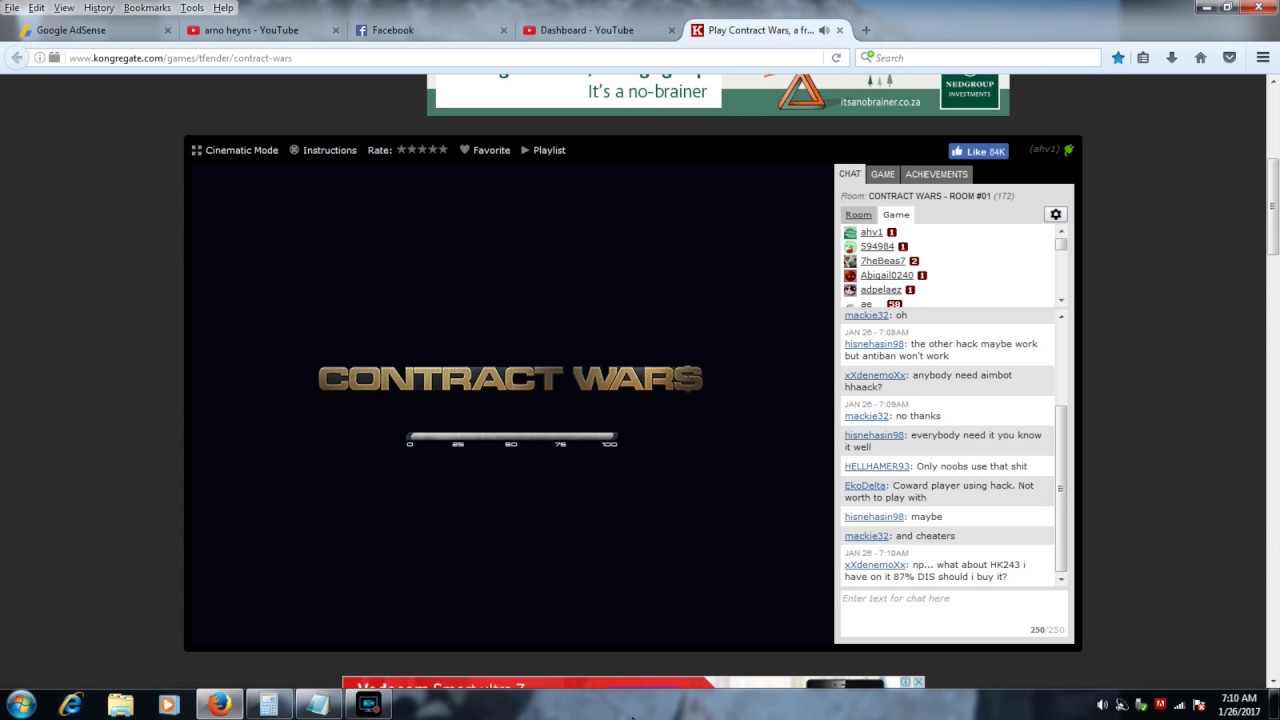
Task: Open the clock showing 7:10 AM
Action: pyautogui.click(x=1239, y=704)
